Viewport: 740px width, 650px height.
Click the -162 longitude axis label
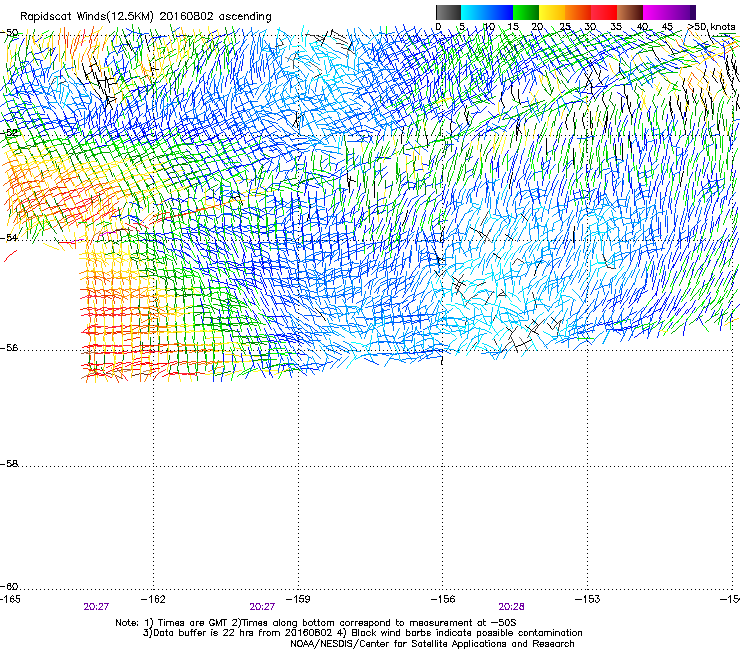click(x=153, y=599)
